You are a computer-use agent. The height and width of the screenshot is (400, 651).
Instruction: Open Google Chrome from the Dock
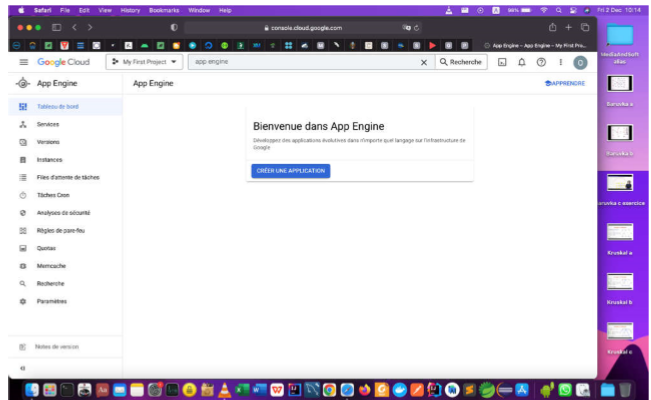329,390
